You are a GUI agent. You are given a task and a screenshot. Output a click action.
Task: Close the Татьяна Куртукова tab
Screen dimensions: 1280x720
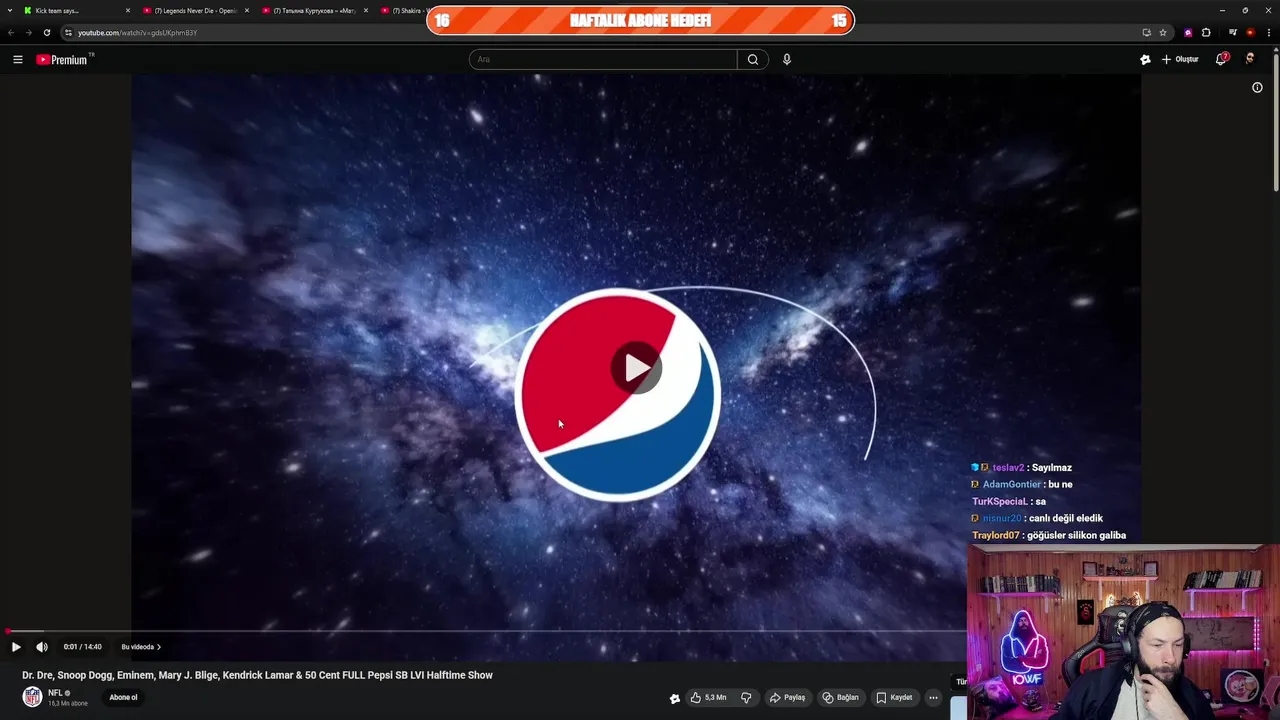coord(366,11)
